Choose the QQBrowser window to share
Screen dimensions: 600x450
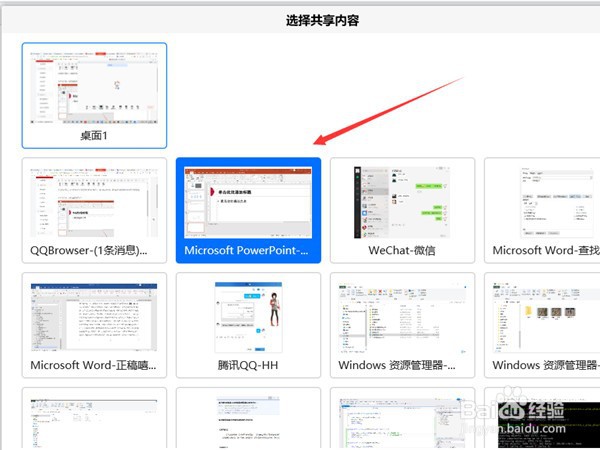[x=94, y=210]
